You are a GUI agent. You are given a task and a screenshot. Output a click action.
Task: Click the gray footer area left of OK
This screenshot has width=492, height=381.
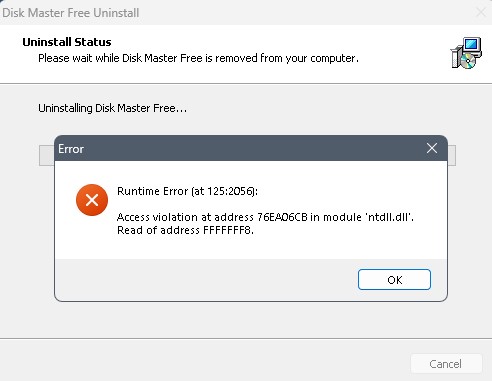pos(207,279)
